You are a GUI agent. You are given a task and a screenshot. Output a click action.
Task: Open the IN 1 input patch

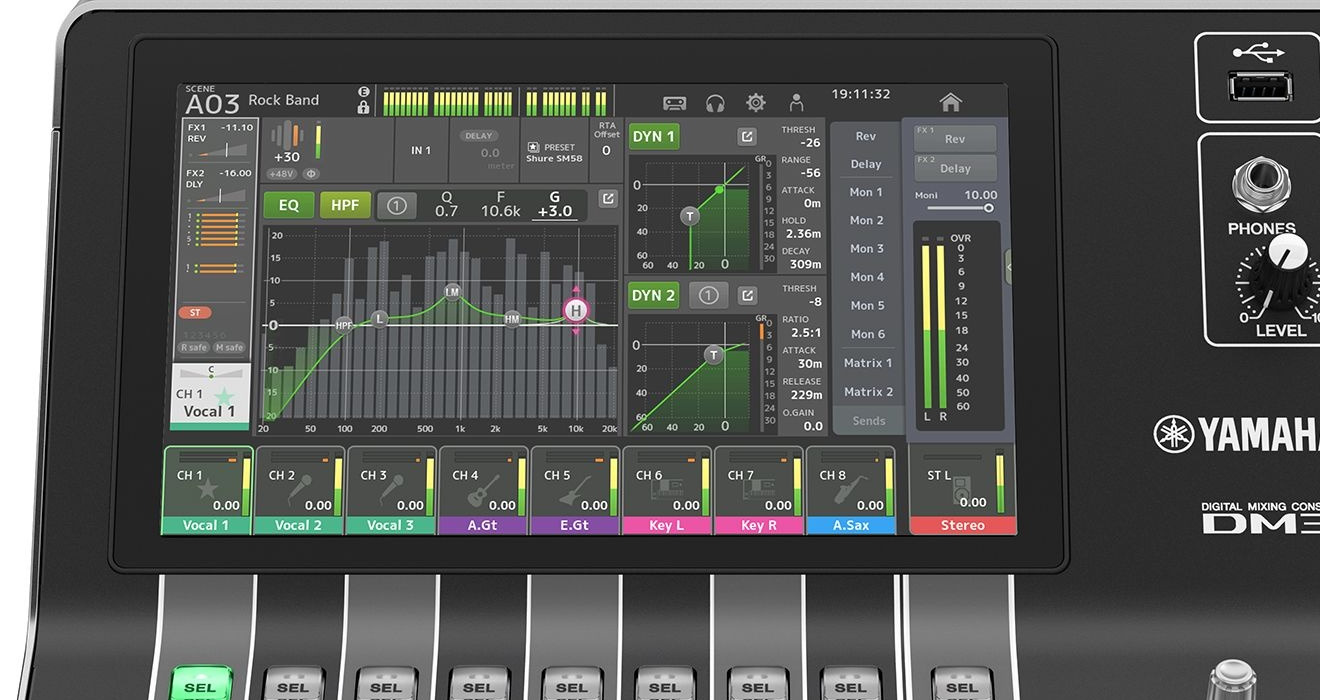pyautogui.click(x=421, y=151)
